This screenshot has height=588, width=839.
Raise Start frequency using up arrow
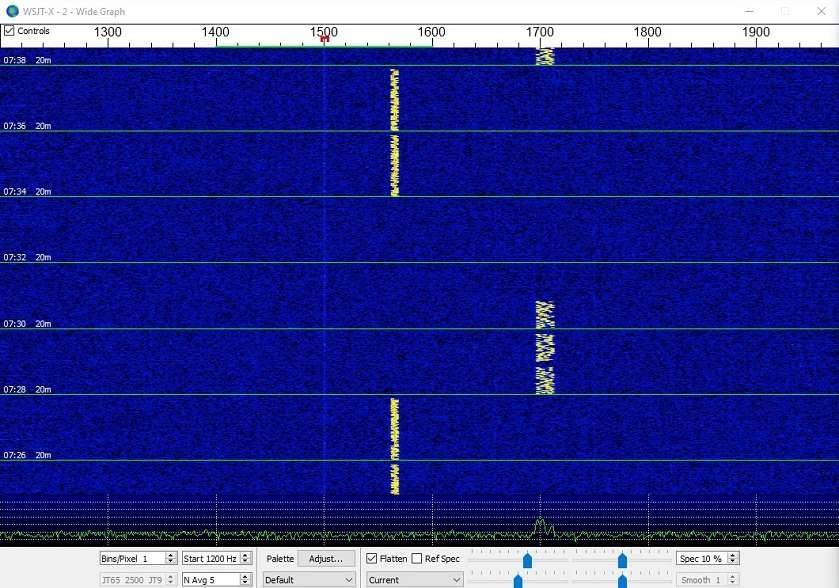(246, 555)
